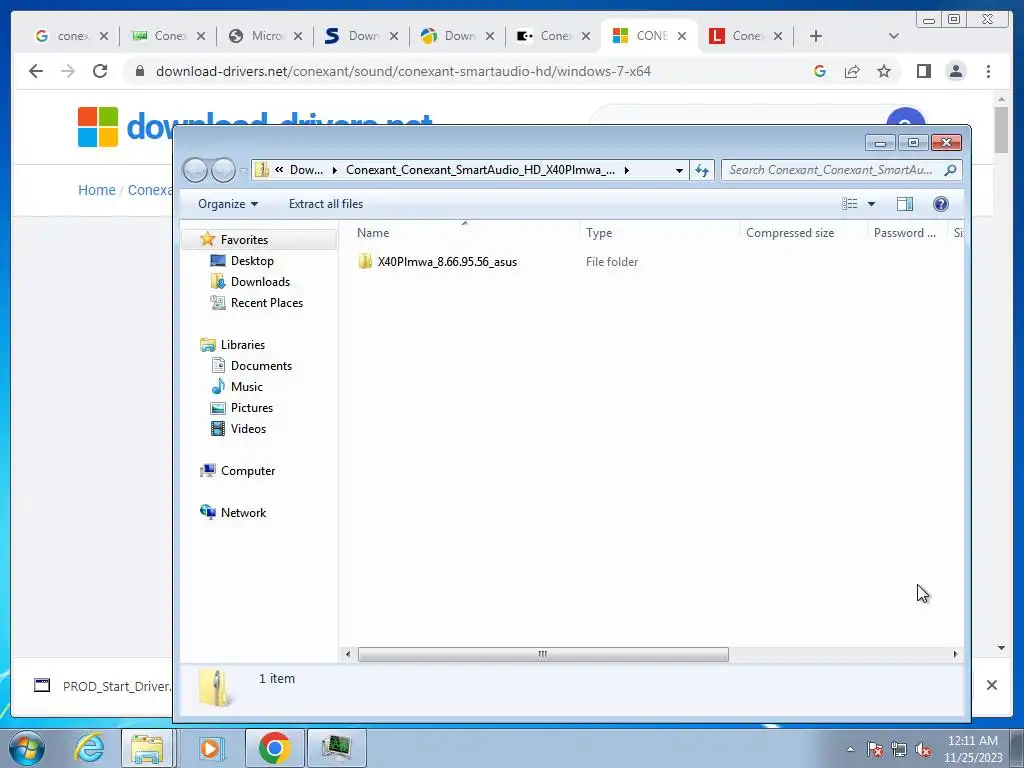The image size is (1024, 768).
Task: Click the volume icon in the system tray
Action: pos(923,750)
